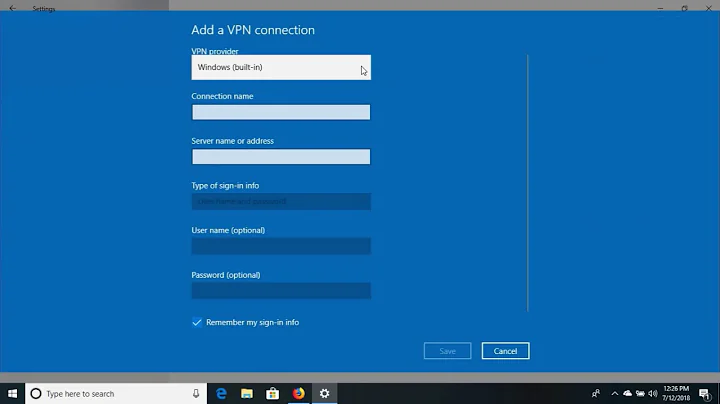Open Microsoft Store from the taskbar
The height and width of the screenshot is (404, 720).
pyautogui.click(x=273, y=393)
